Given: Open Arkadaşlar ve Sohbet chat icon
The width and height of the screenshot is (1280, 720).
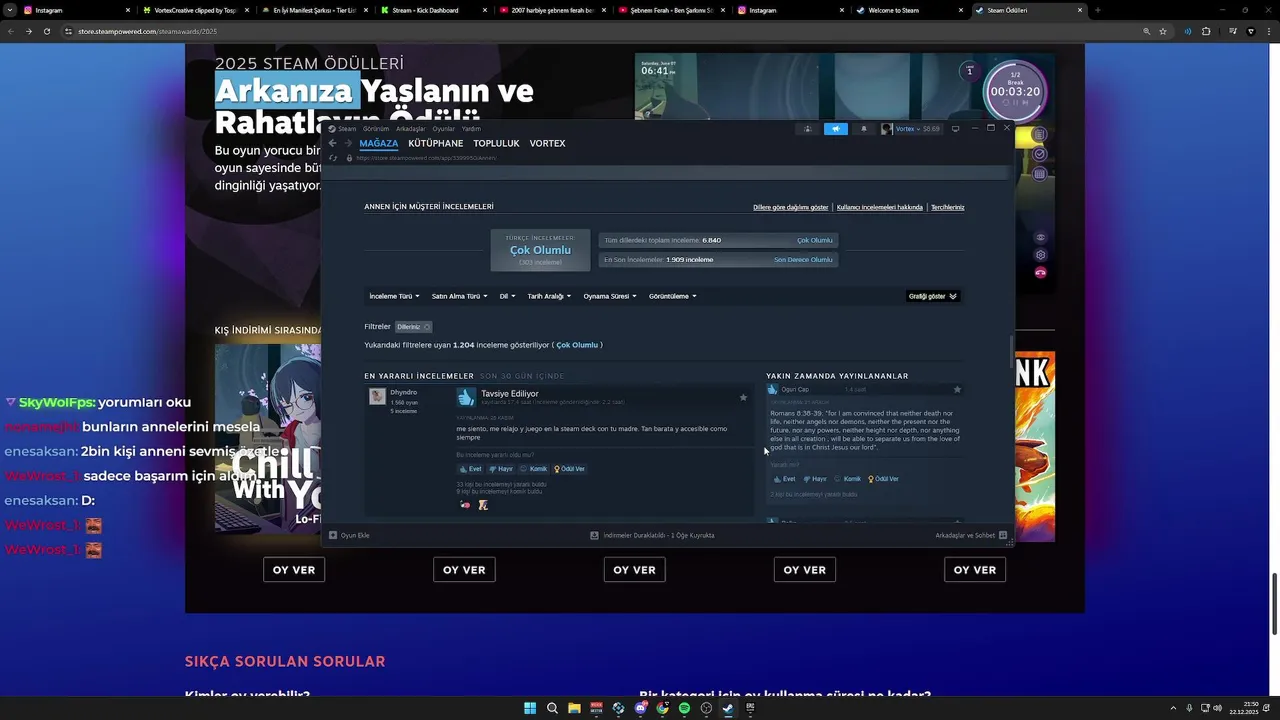Looking at the screenshot, I should point(1003,535).
